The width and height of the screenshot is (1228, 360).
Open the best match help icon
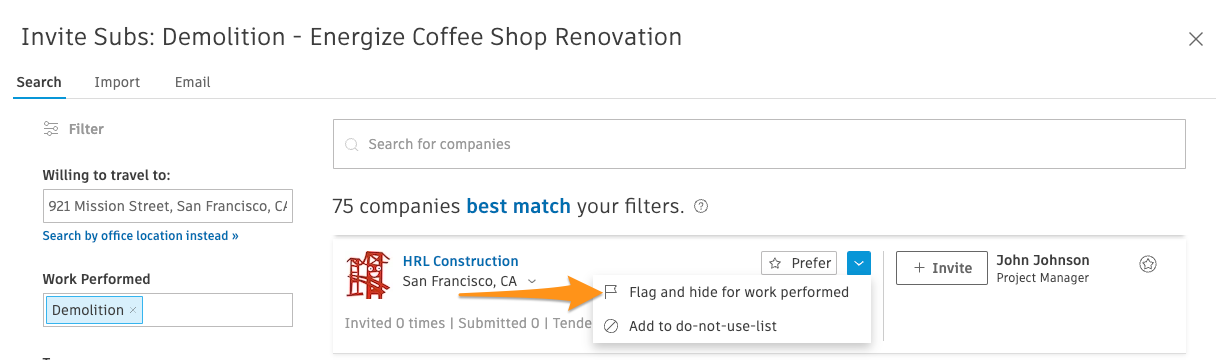(x=701, y=207)
